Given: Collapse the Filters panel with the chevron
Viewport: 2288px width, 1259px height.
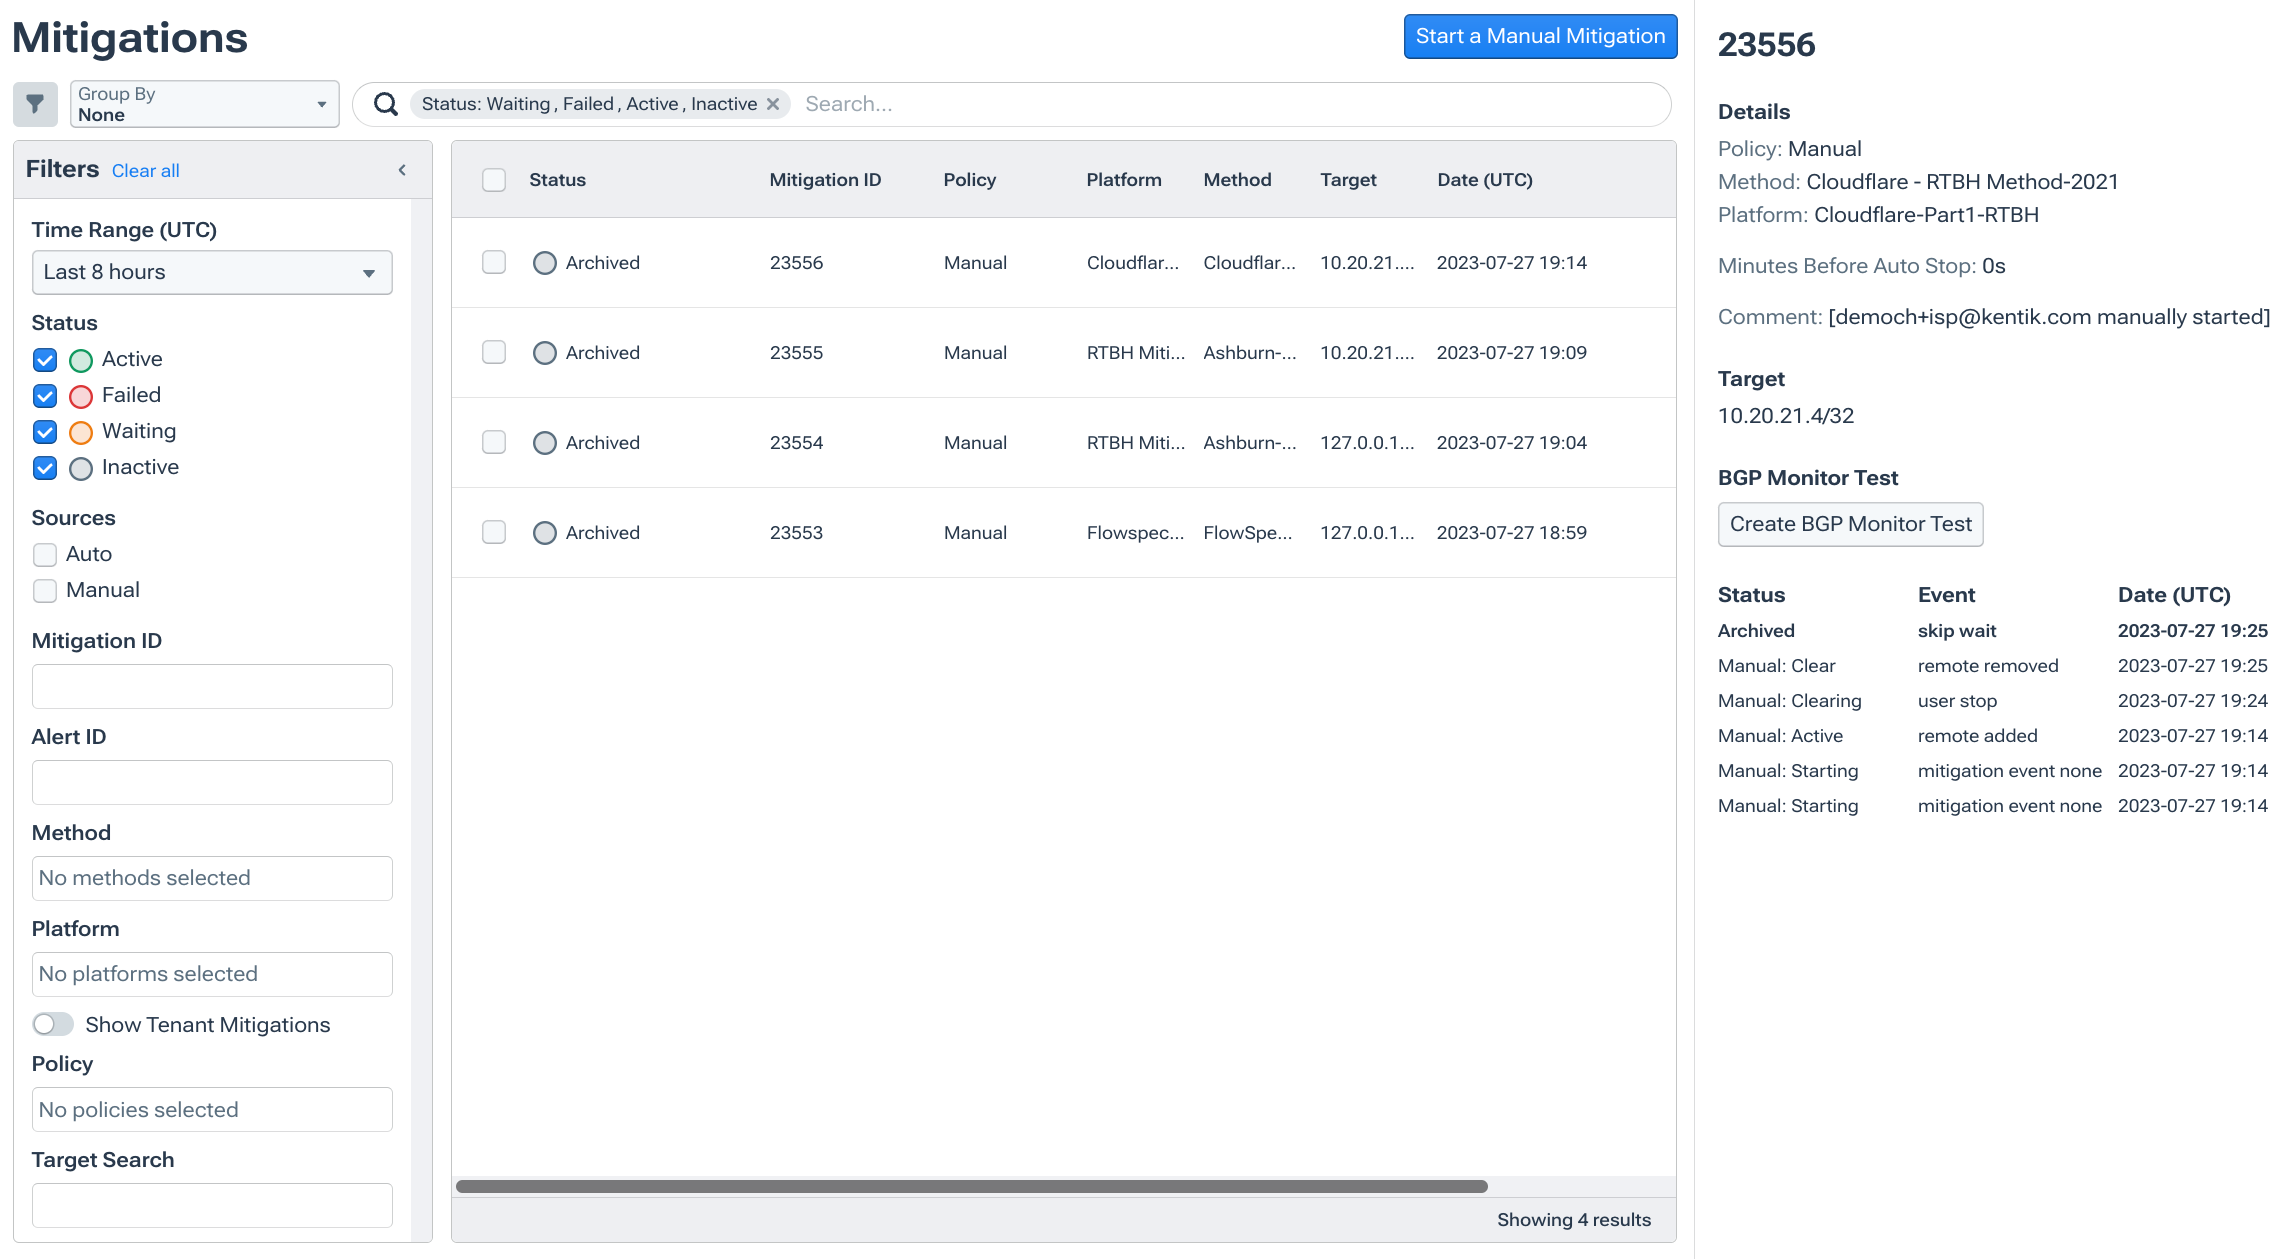Looking at the screenshot, I should pyautogui.click(x=402, y=170).
